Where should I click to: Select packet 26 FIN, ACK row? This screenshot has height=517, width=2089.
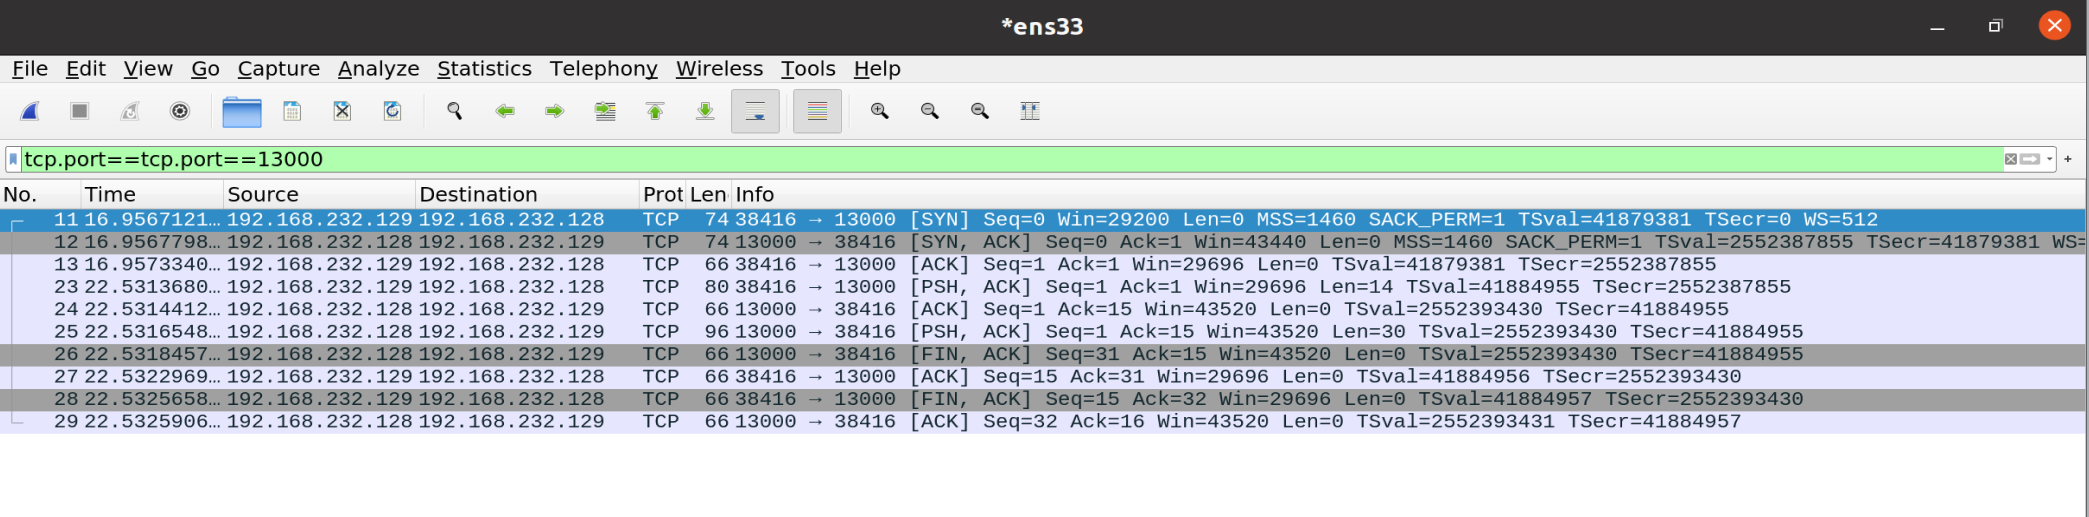tap(1043, 355)
